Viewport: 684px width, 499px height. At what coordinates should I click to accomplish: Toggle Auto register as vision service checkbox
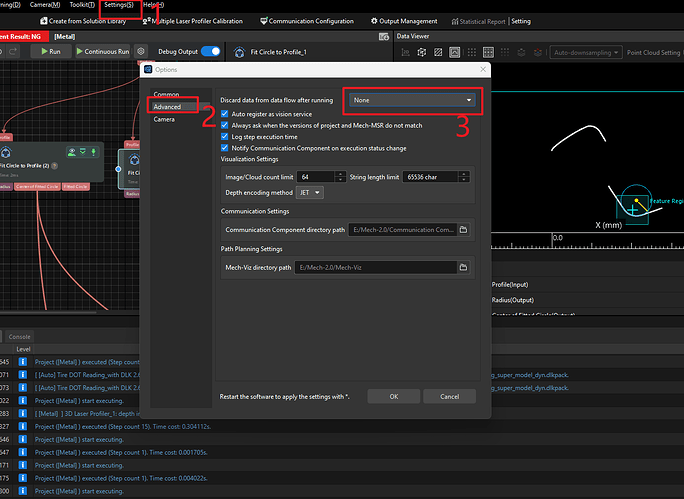click(225, 114)
